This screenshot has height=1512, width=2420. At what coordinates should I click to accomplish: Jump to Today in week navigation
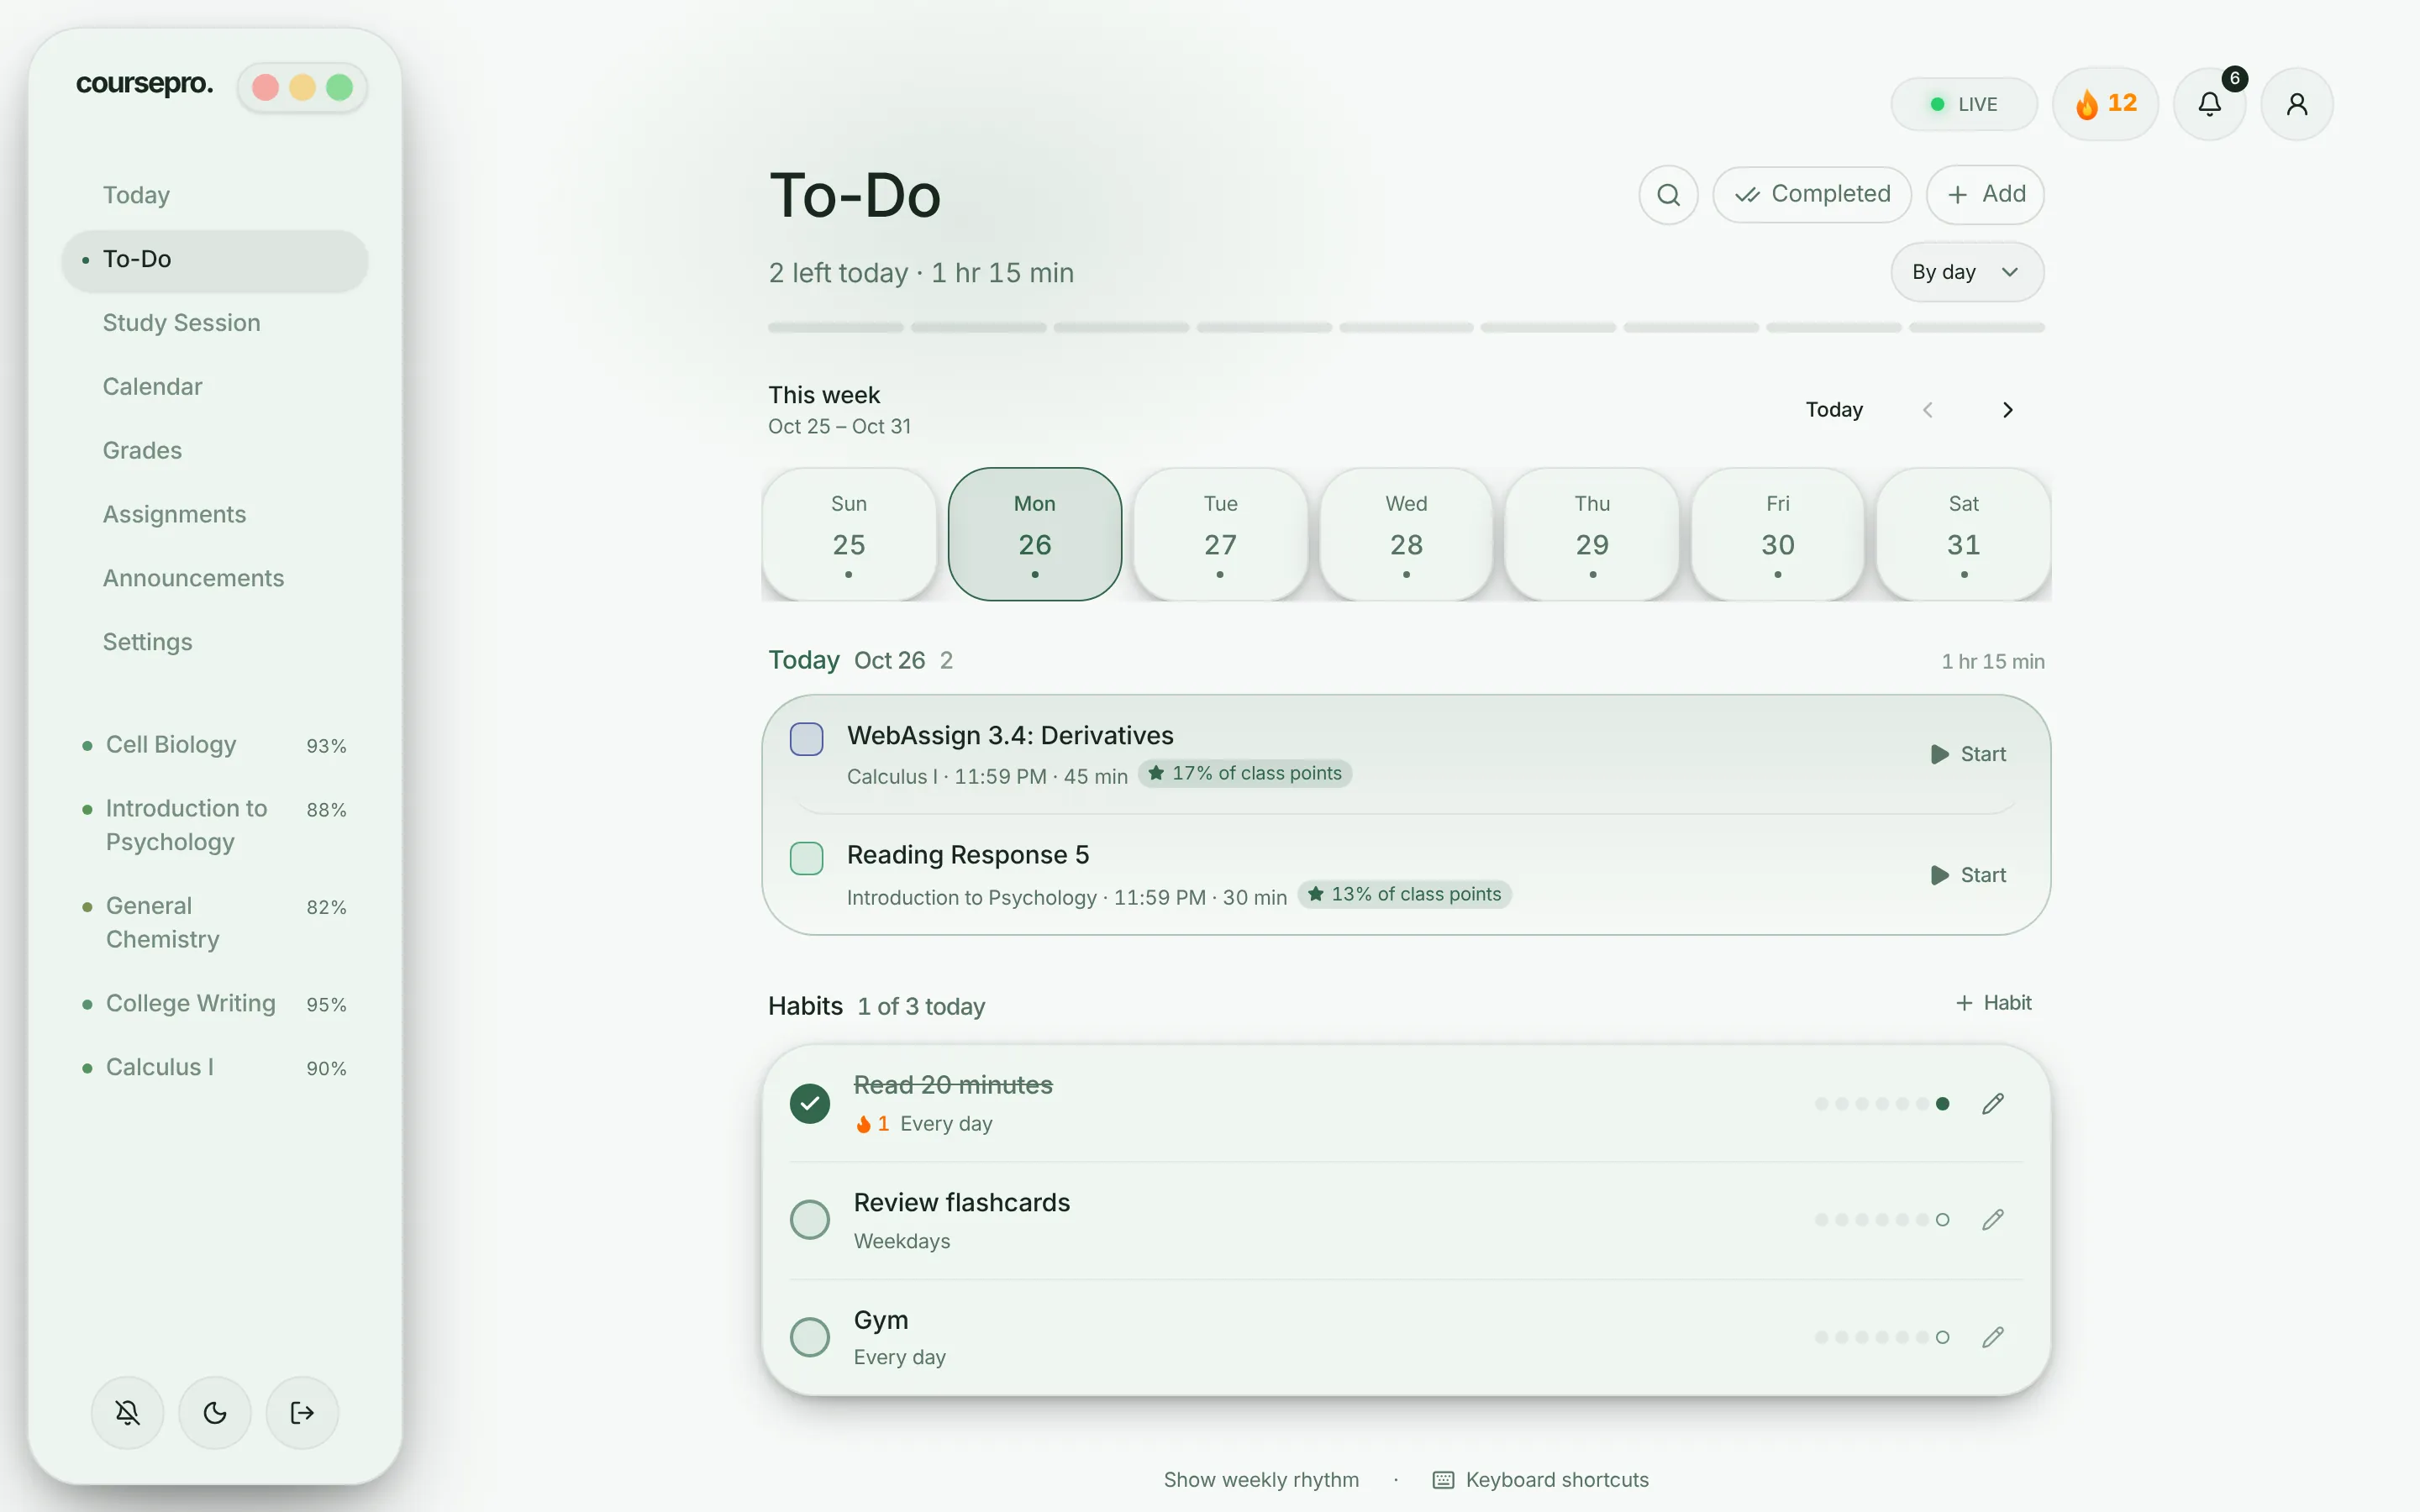point(1834,410)
